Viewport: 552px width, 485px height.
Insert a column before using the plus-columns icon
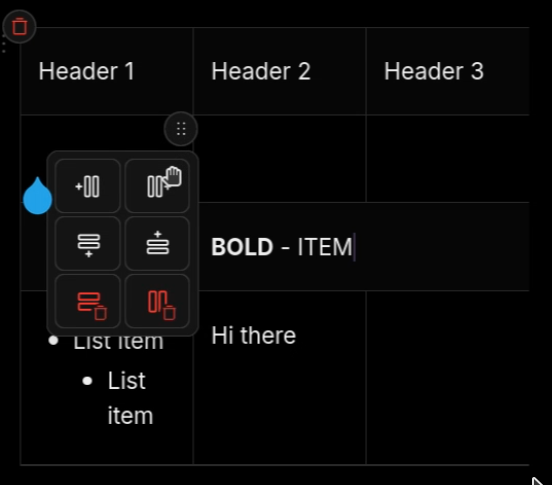coord(88,186)
